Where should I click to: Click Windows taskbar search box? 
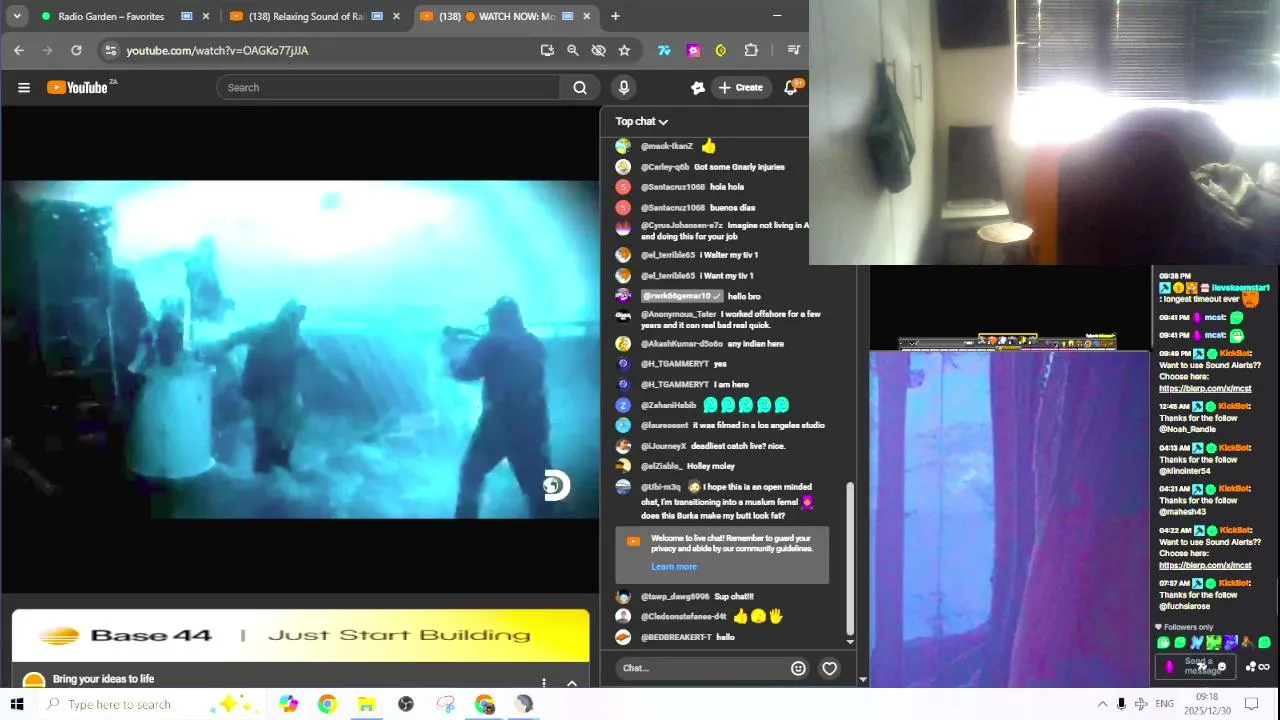[150, 705]
